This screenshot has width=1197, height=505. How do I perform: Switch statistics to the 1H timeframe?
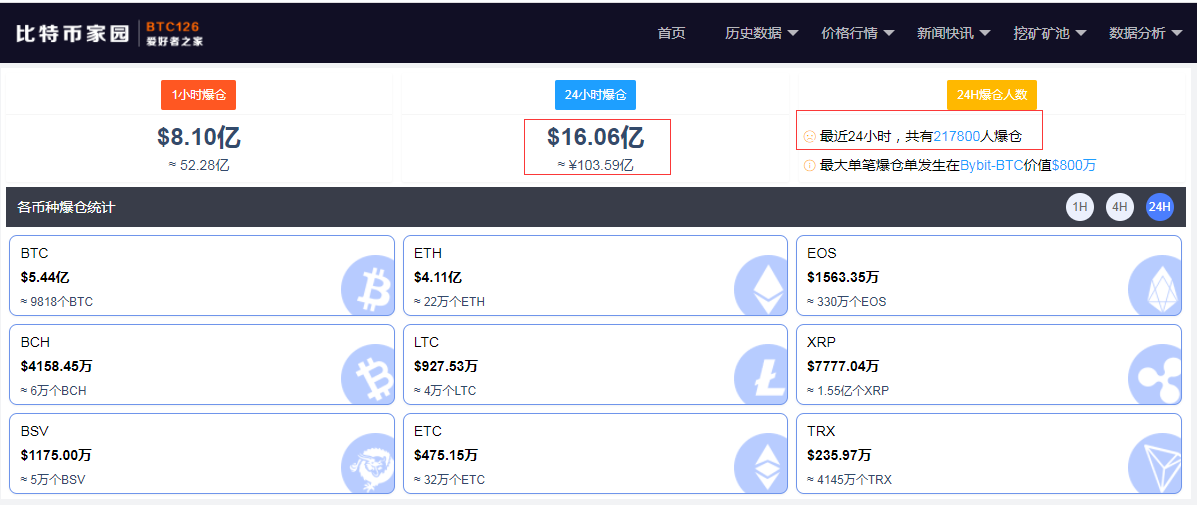coord(1080,207)
